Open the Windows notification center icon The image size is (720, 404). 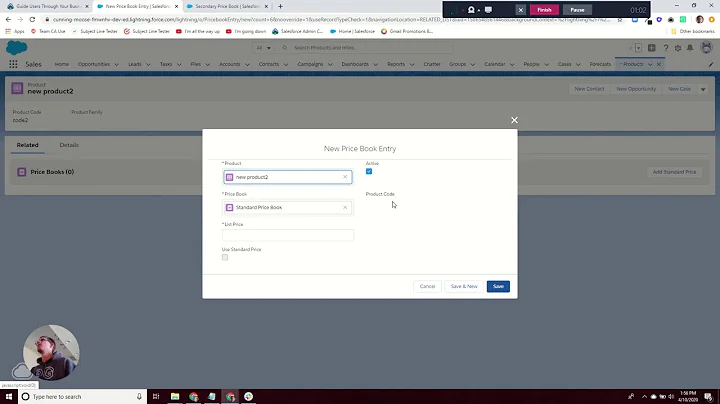tap(709, 396)
